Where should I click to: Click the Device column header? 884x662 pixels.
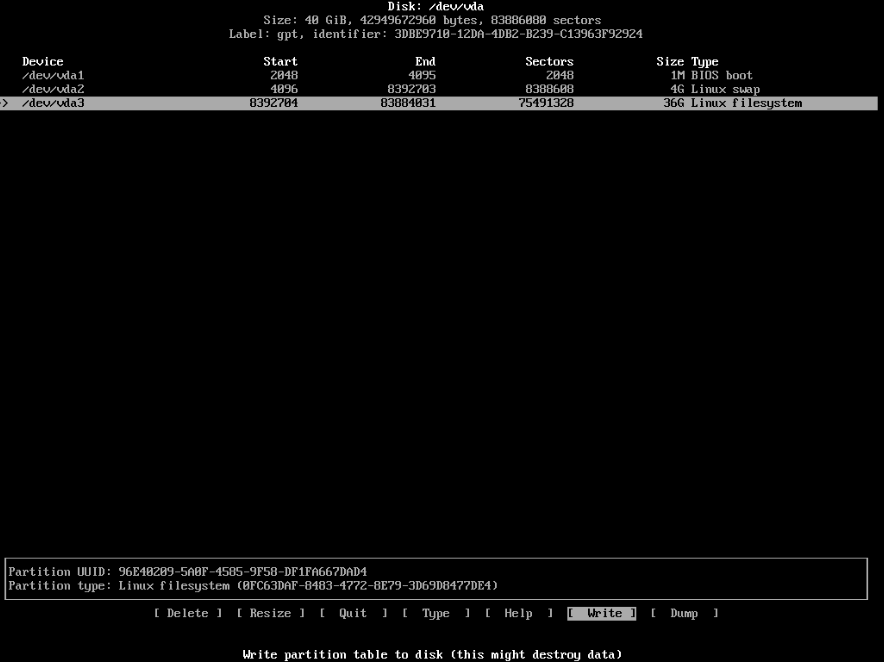tap(43, 61)
